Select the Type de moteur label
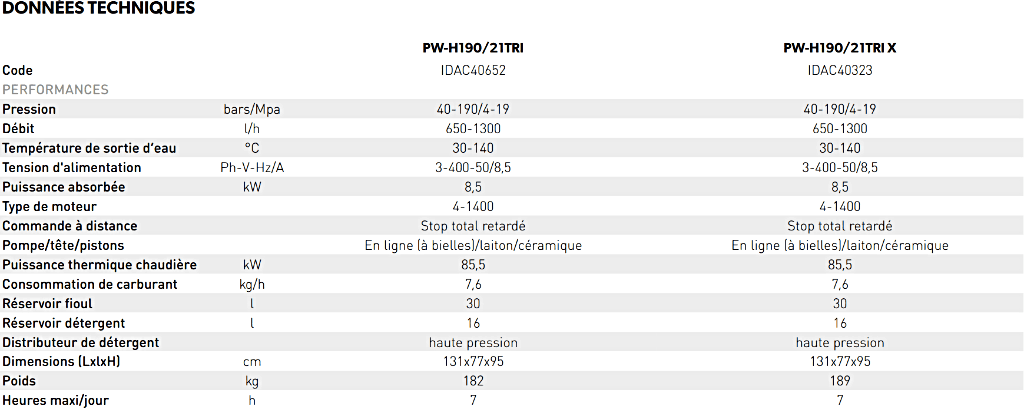 (x=50, y=206)
